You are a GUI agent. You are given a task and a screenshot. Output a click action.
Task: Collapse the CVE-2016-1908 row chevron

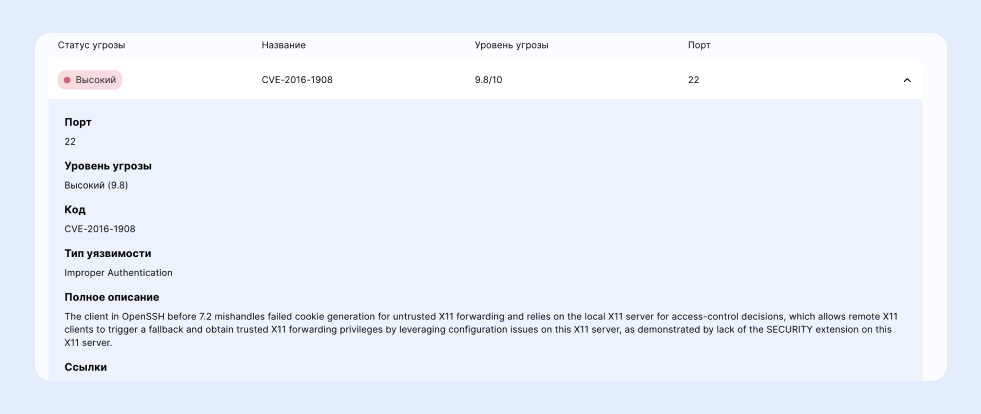tap(907, 80)
